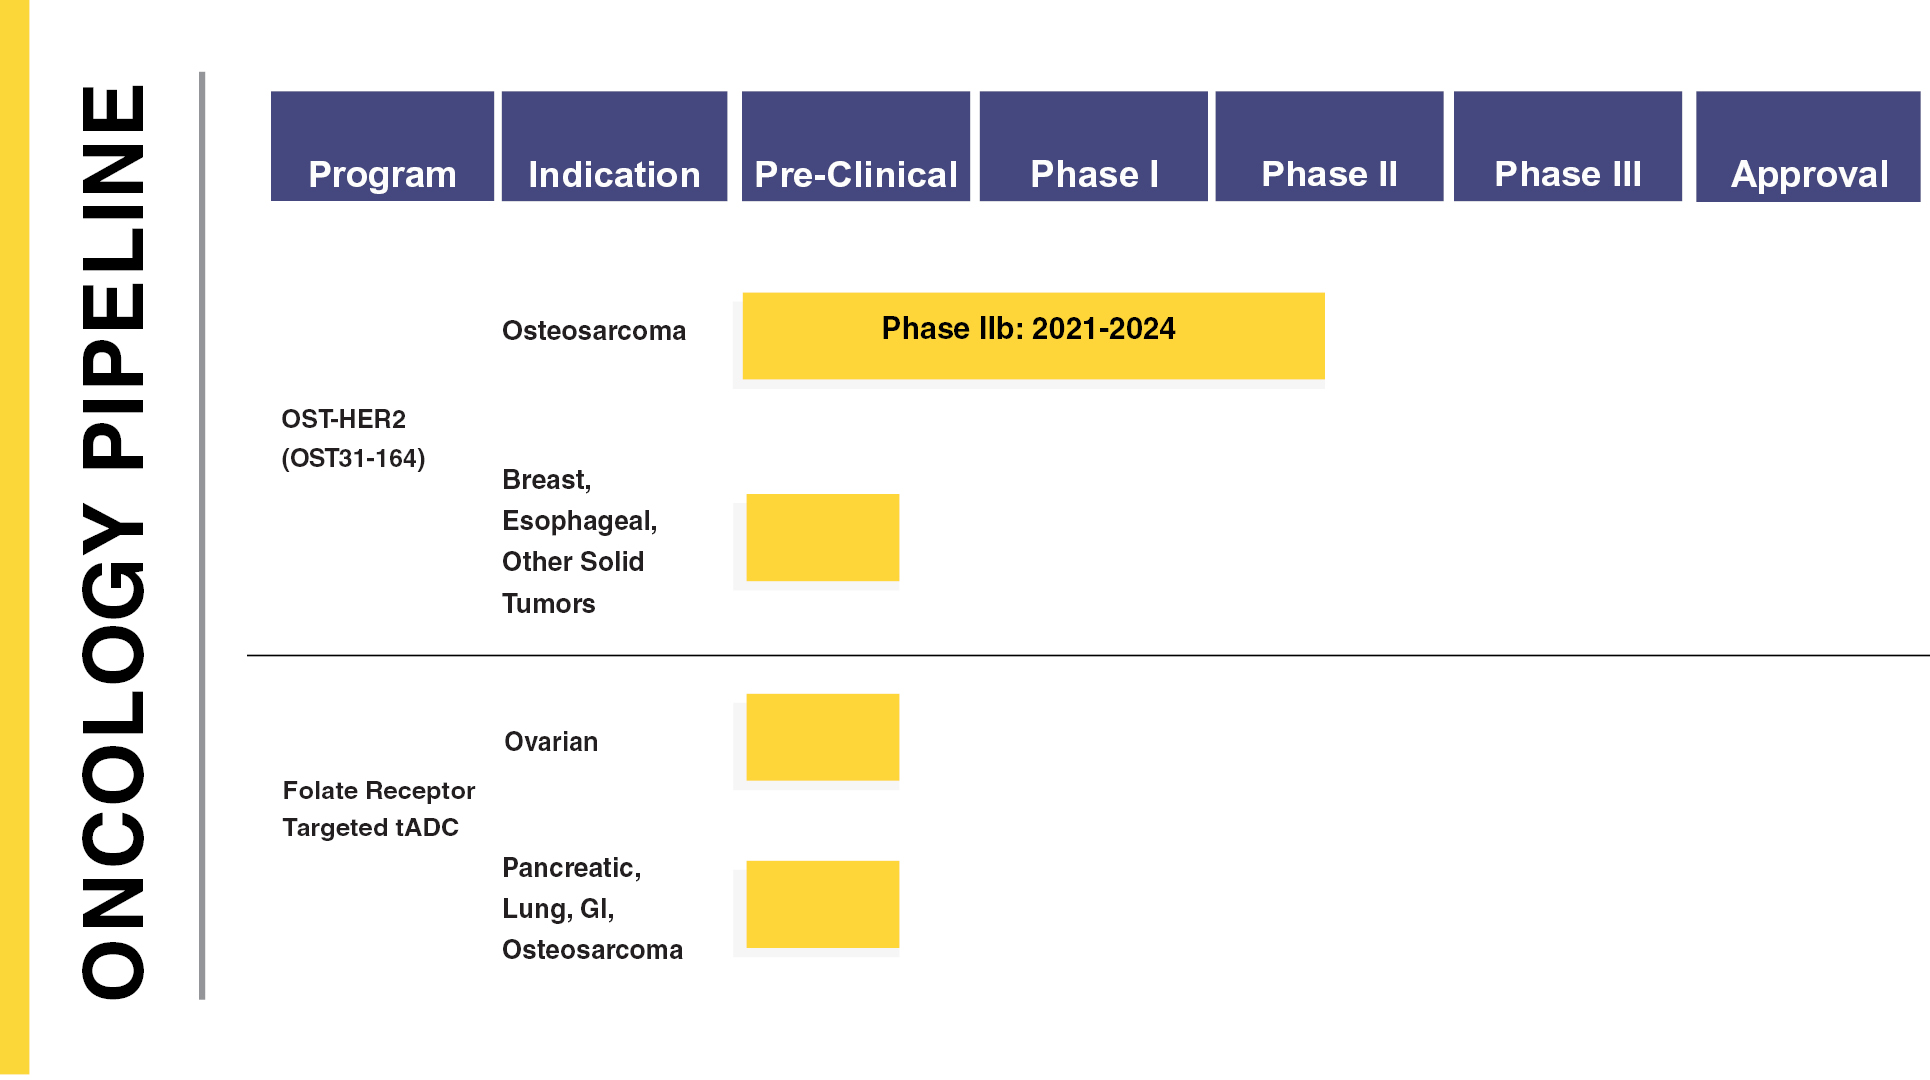
Task: Select the Pancreatic, Lung, GI yellow bar
Action: coord(823,904)
